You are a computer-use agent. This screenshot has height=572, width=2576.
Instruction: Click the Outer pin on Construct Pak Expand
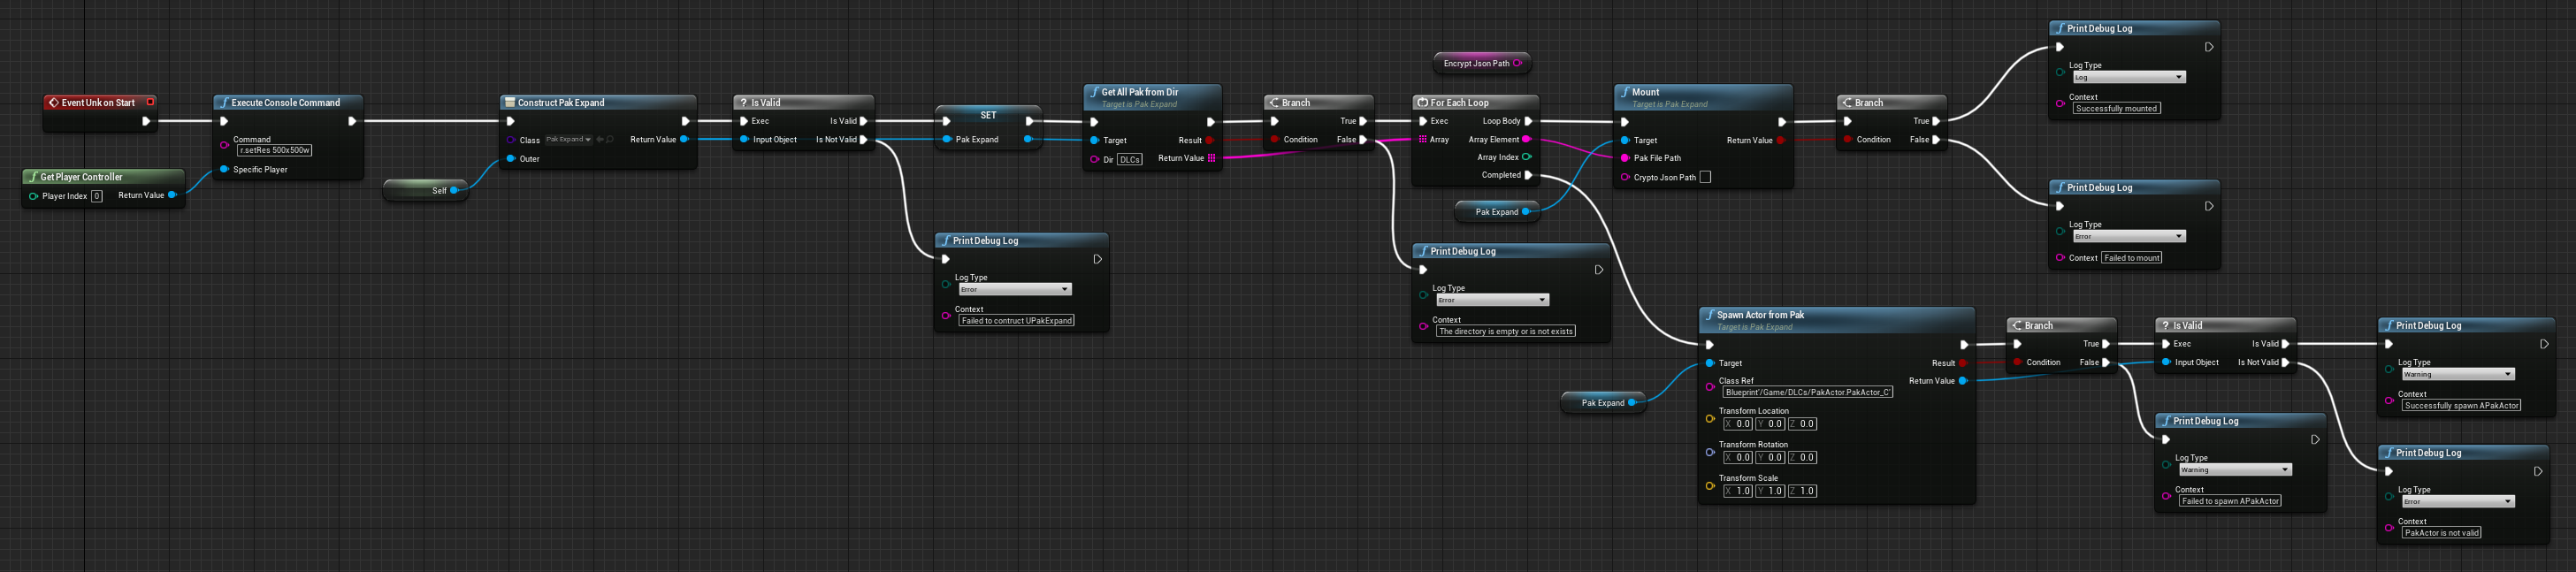511,159
